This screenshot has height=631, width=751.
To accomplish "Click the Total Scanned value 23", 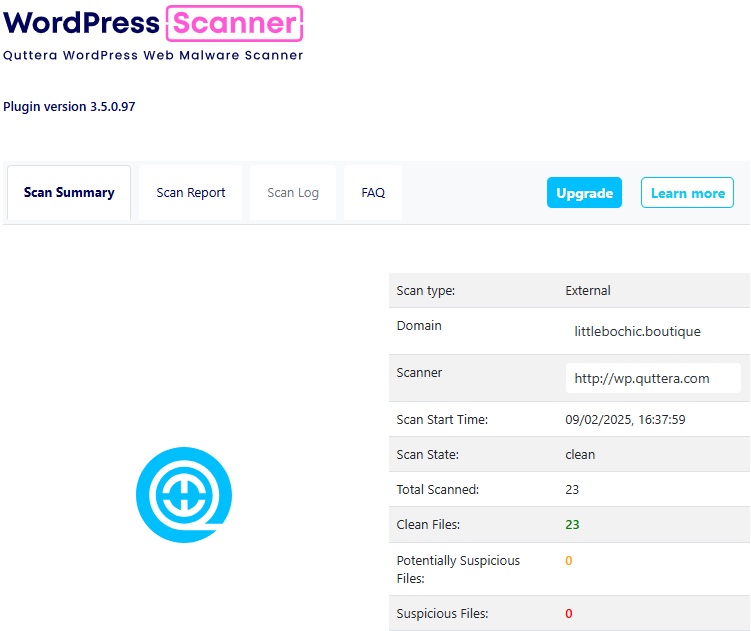I will pyautogui.click(x=572, y=489).
